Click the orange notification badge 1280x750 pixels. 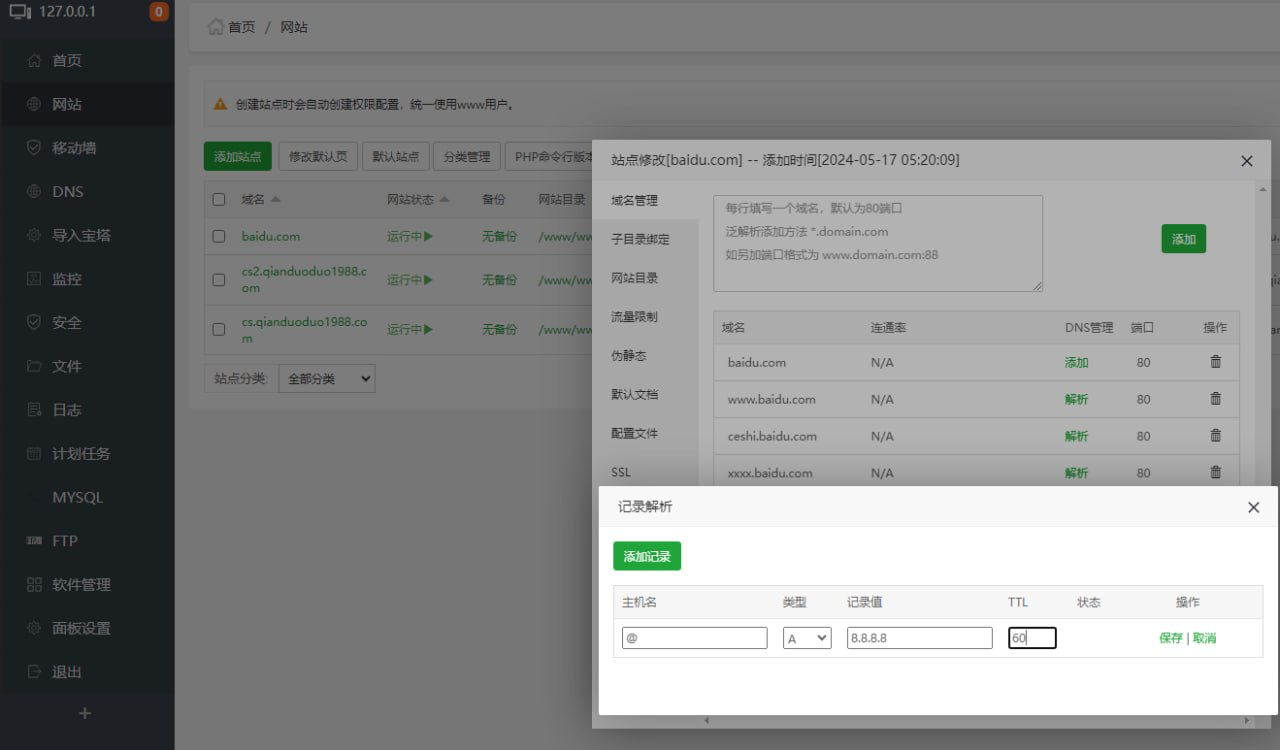pyautogui.click(x=158, y=12)
